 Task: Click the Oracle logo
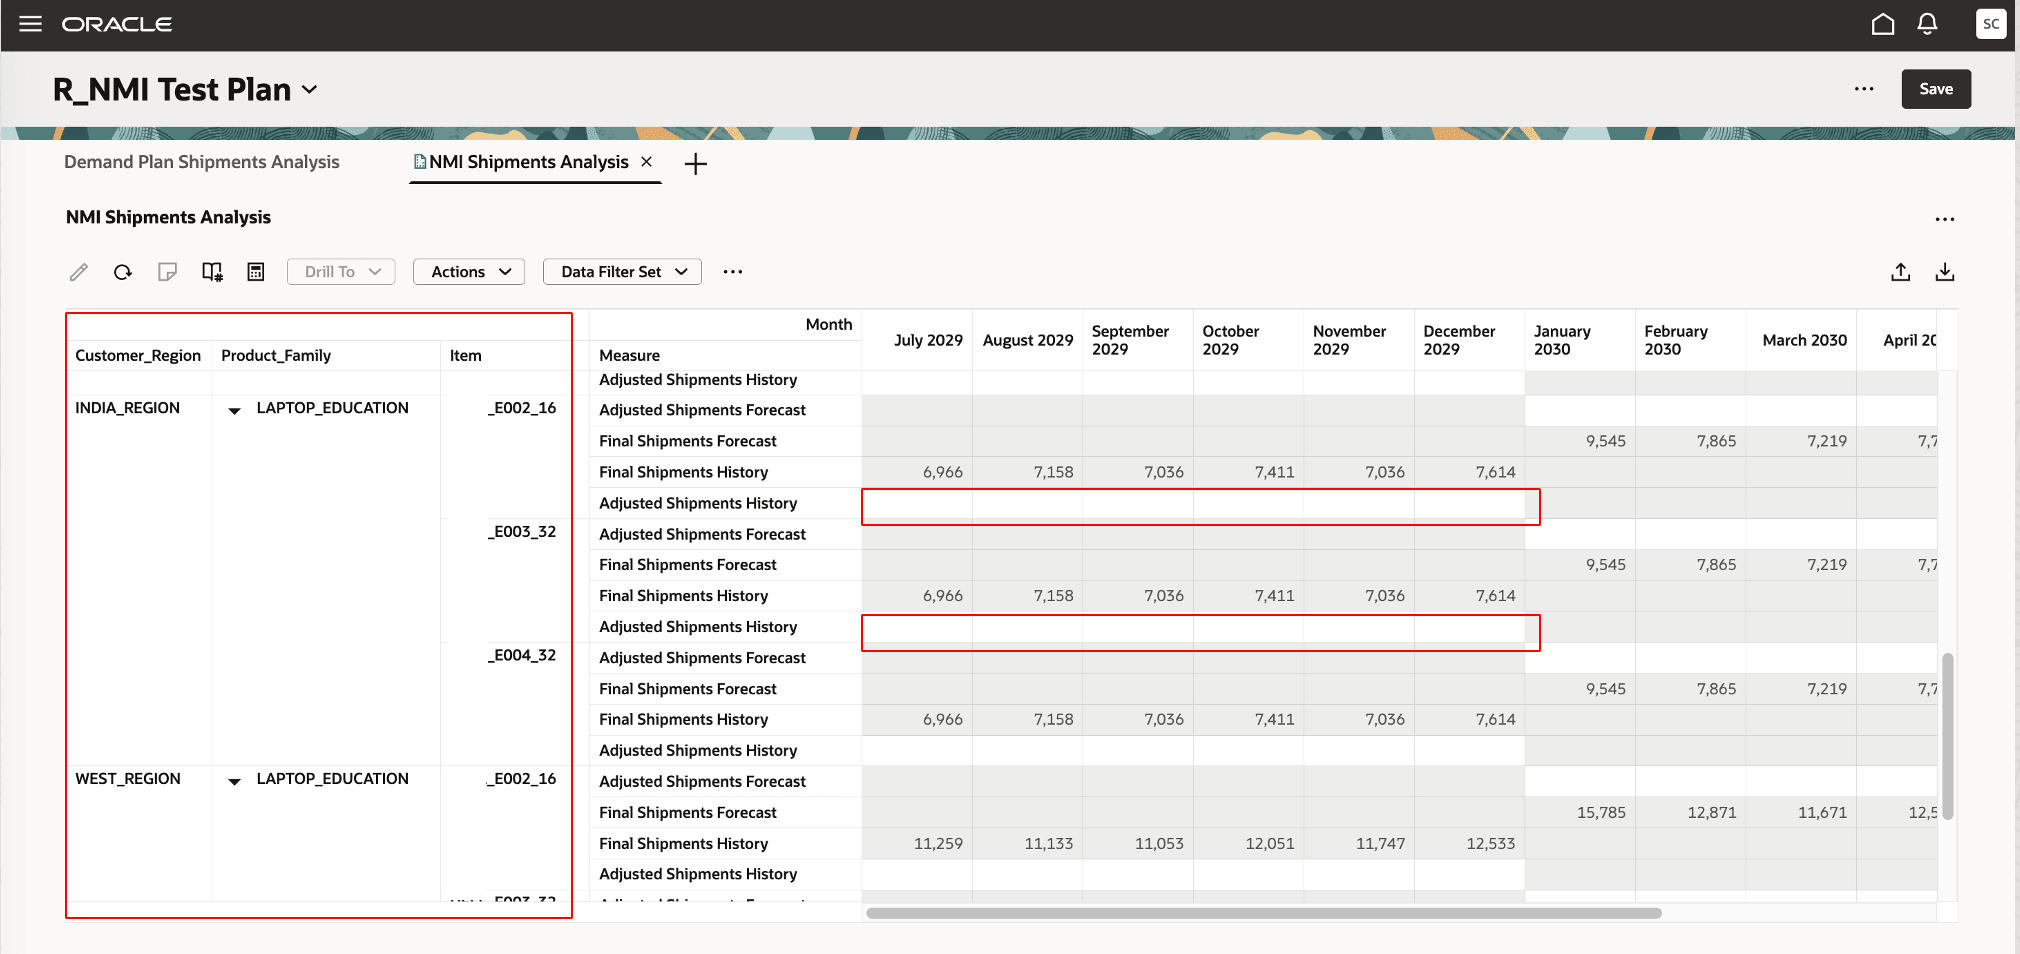[117, 24]
